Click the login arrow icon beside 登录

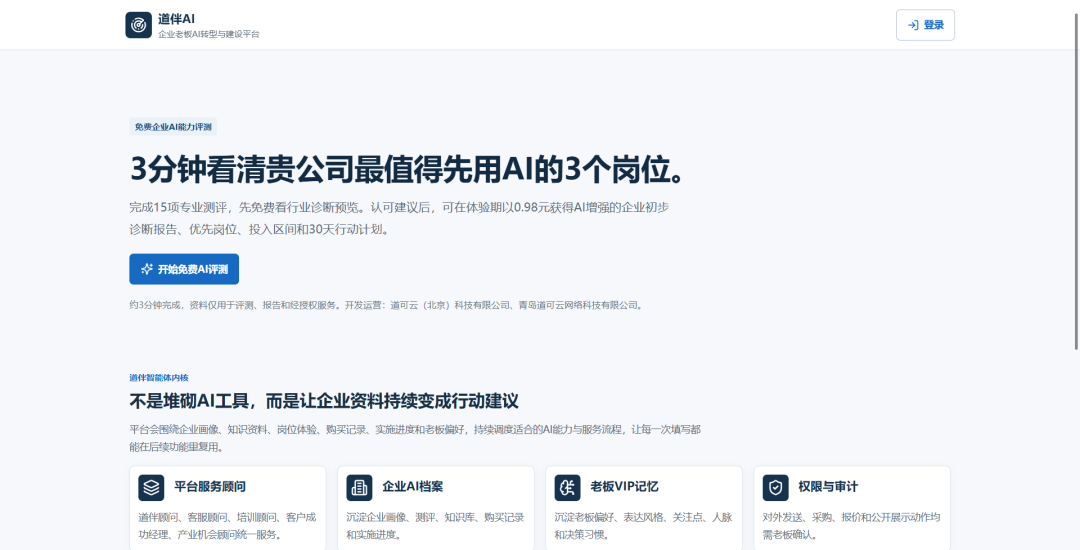pos(913,25)
